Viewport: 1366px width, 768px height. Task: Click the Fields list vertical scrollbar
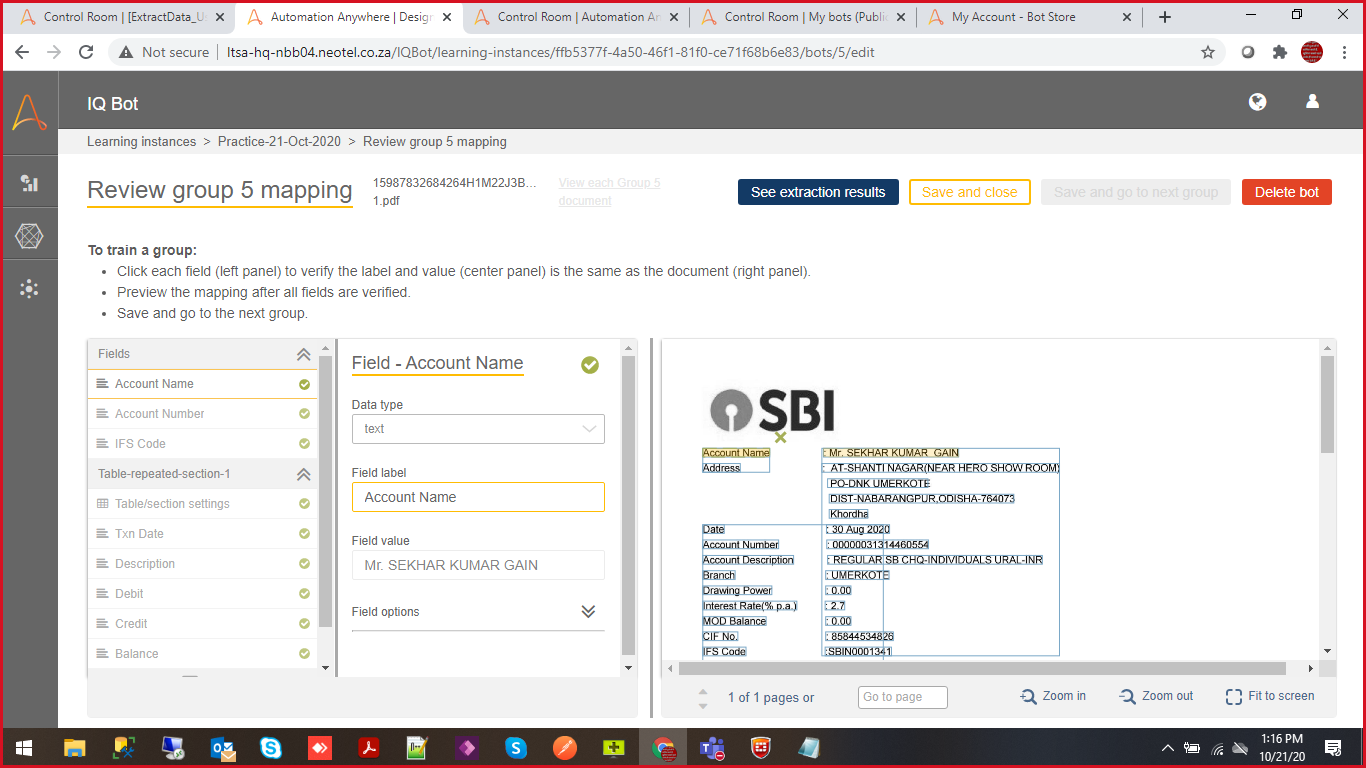(x=325, y=490)
